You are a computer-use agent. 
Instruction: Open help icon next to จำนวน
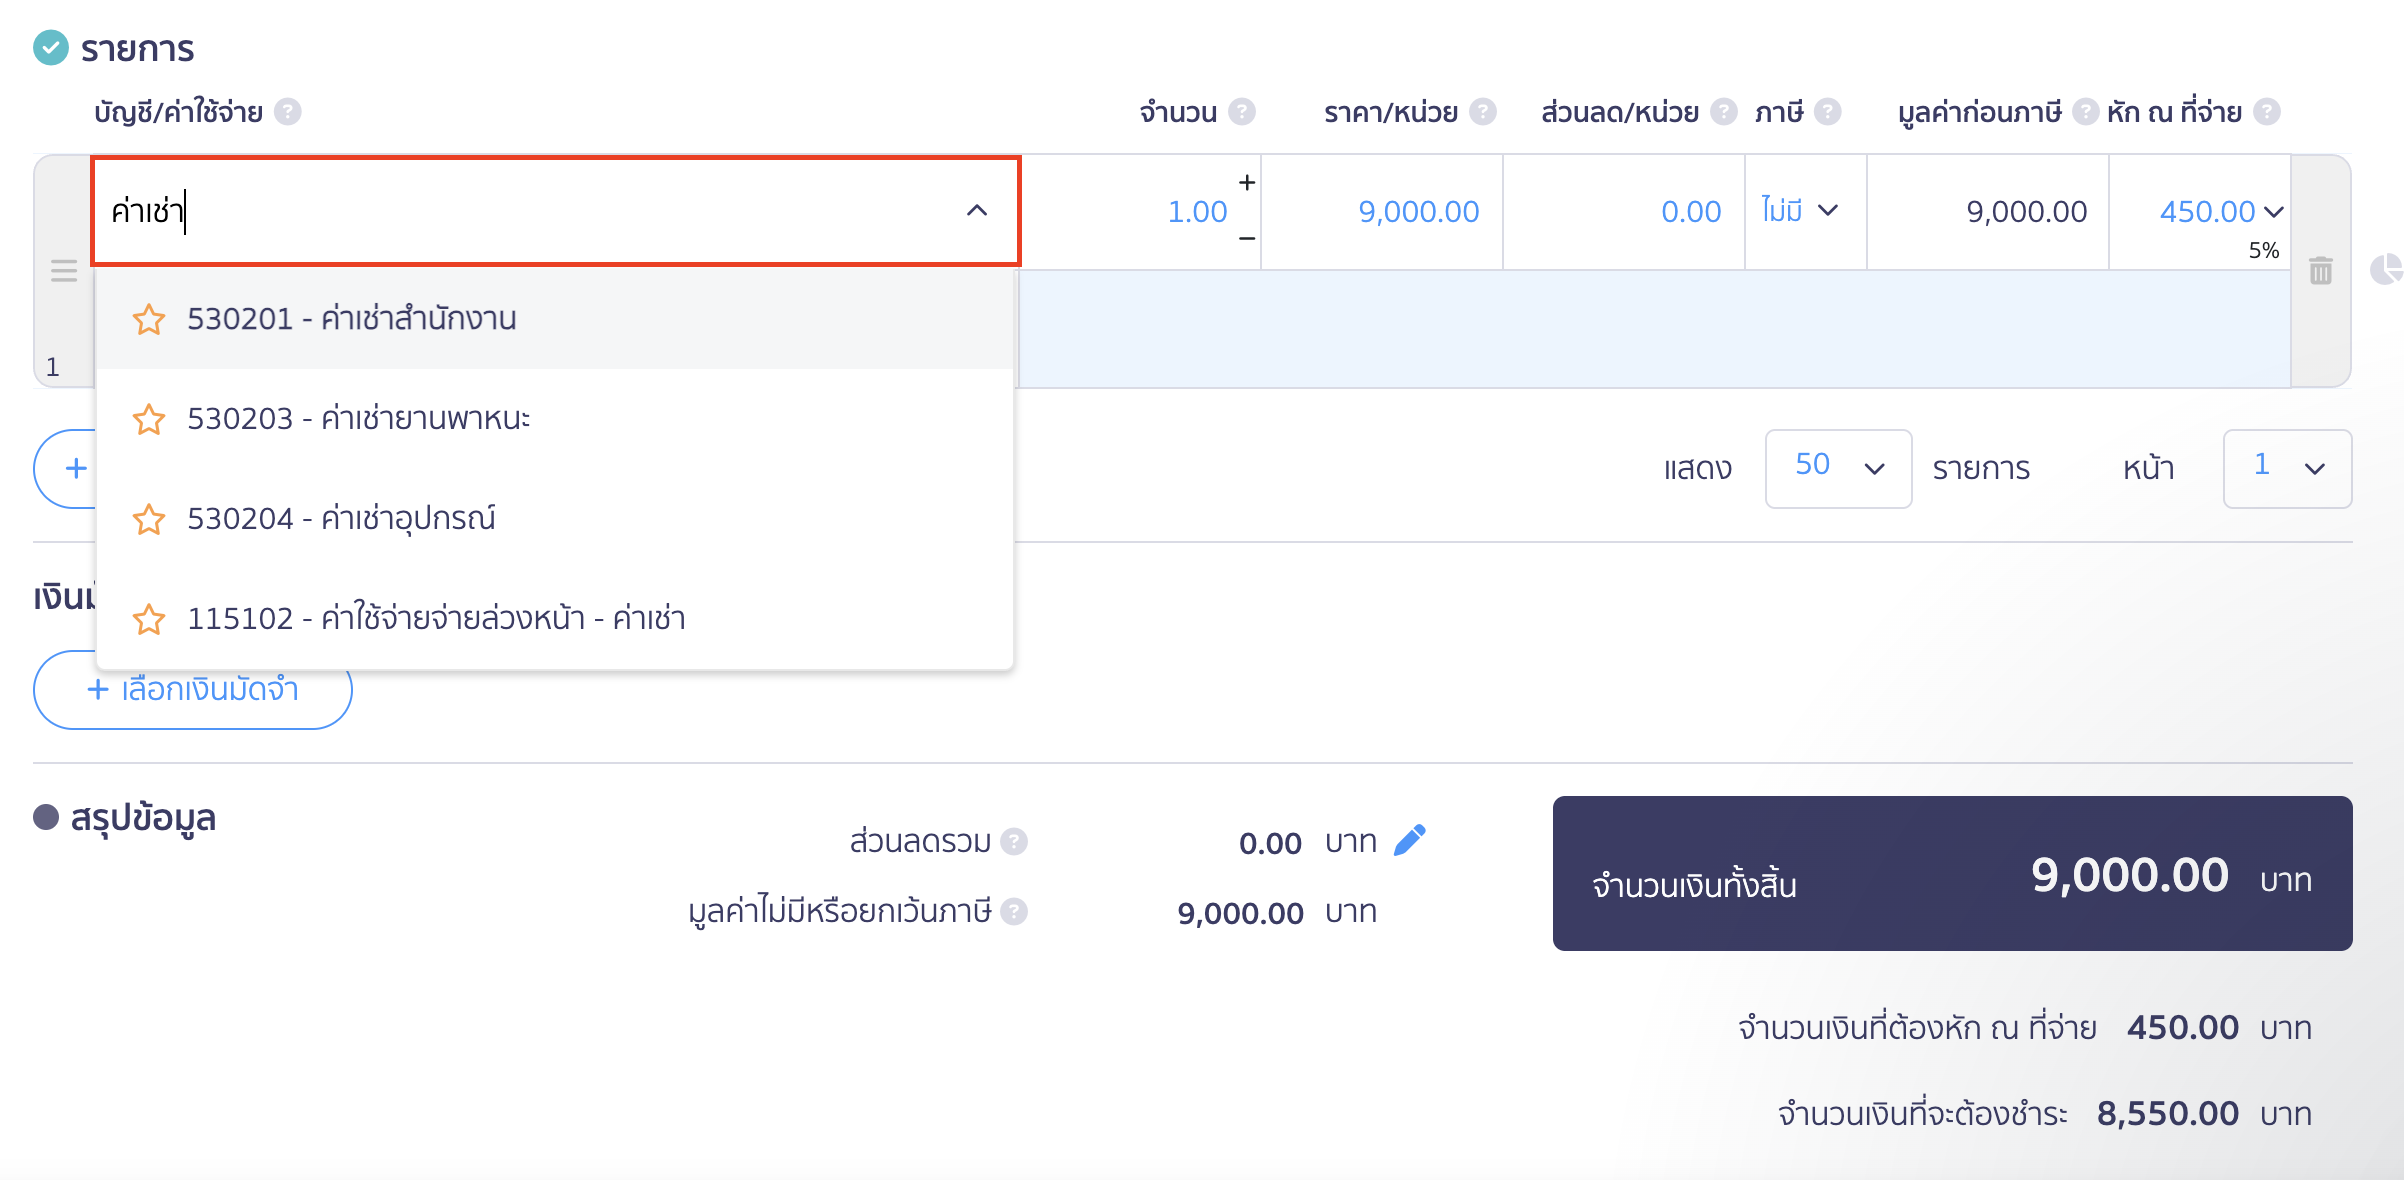1242,111
